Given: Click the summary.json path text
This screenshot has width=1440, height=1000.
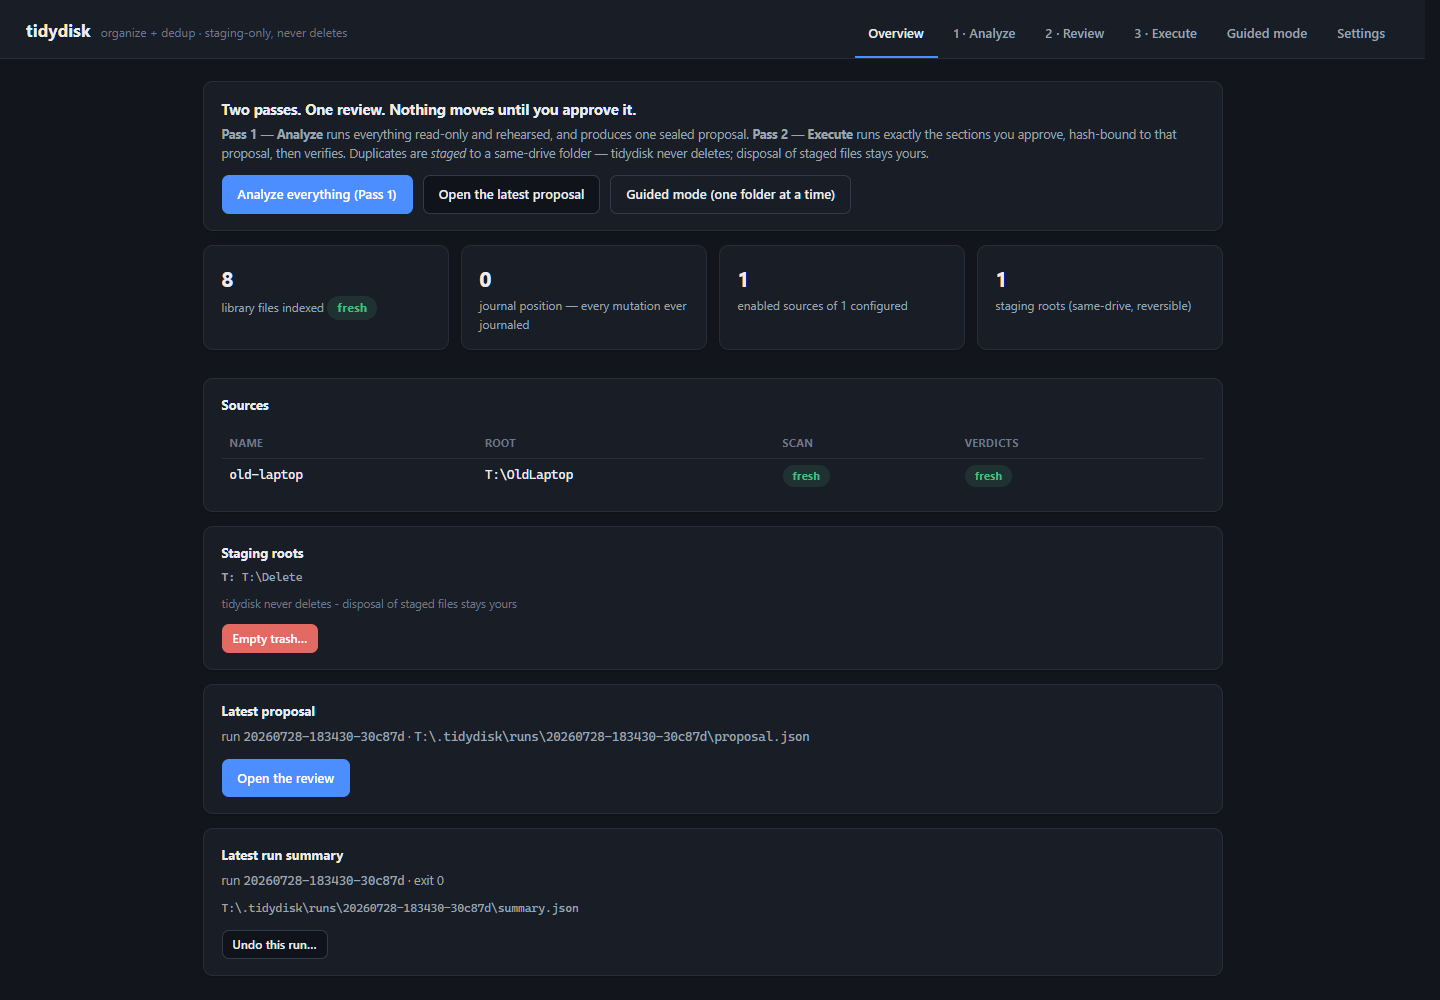Looking at the screenshot, I should click(x=400, y=908).
